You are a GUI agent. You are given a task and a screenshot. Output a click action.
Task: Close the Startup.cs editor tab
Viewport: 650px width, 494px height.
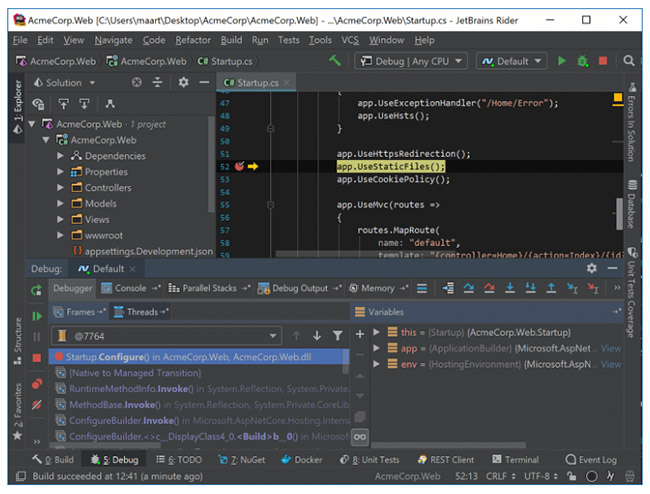[286, 83]
